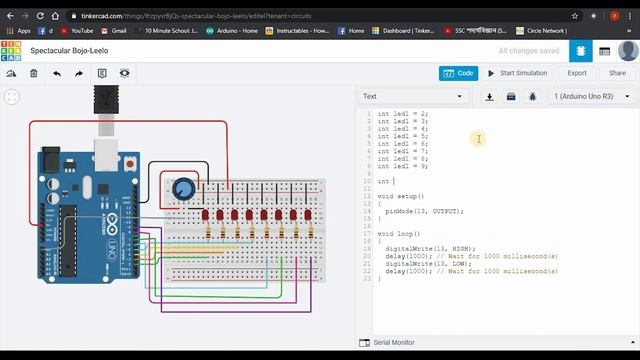Zoom to fit the circuit view
The height and width of the screenshot is (360, 640).
[12, 97]
